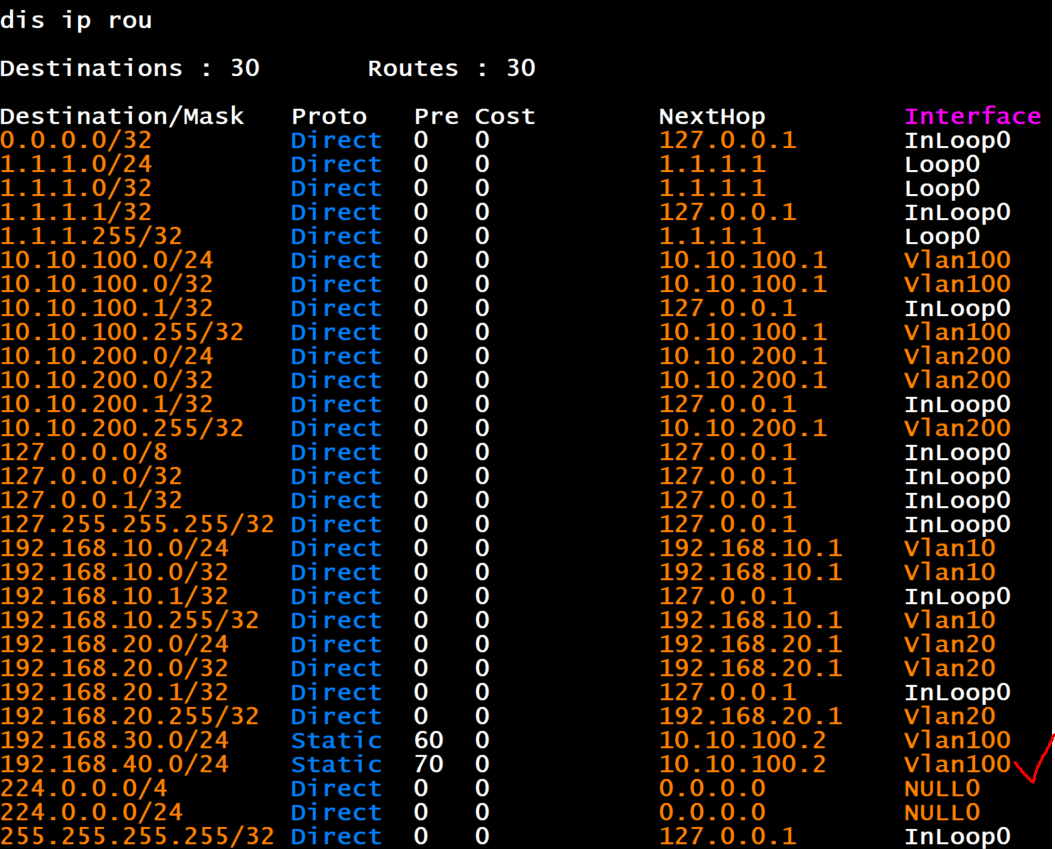
Task: Click NULL0 interface in 224.0.0.0/4 row
Action: [942, 788]
